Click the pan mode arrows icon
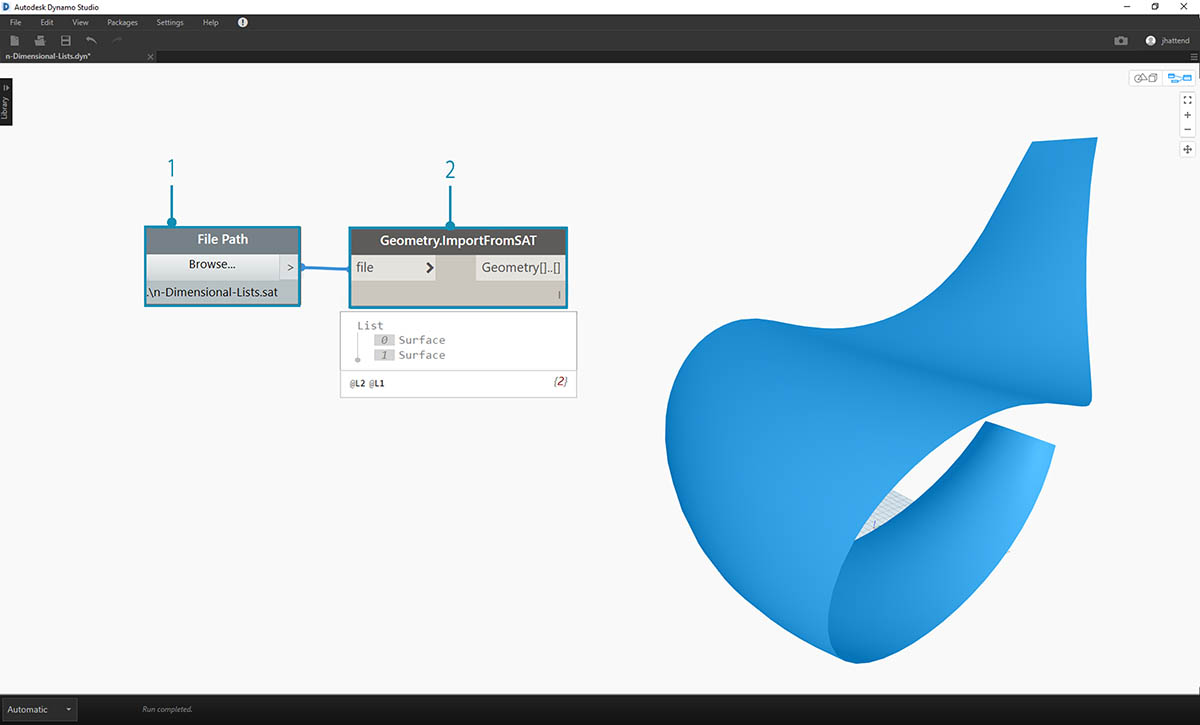Screen dimensions: 1200x725 pyautogui.click(x=1187, y=149)
